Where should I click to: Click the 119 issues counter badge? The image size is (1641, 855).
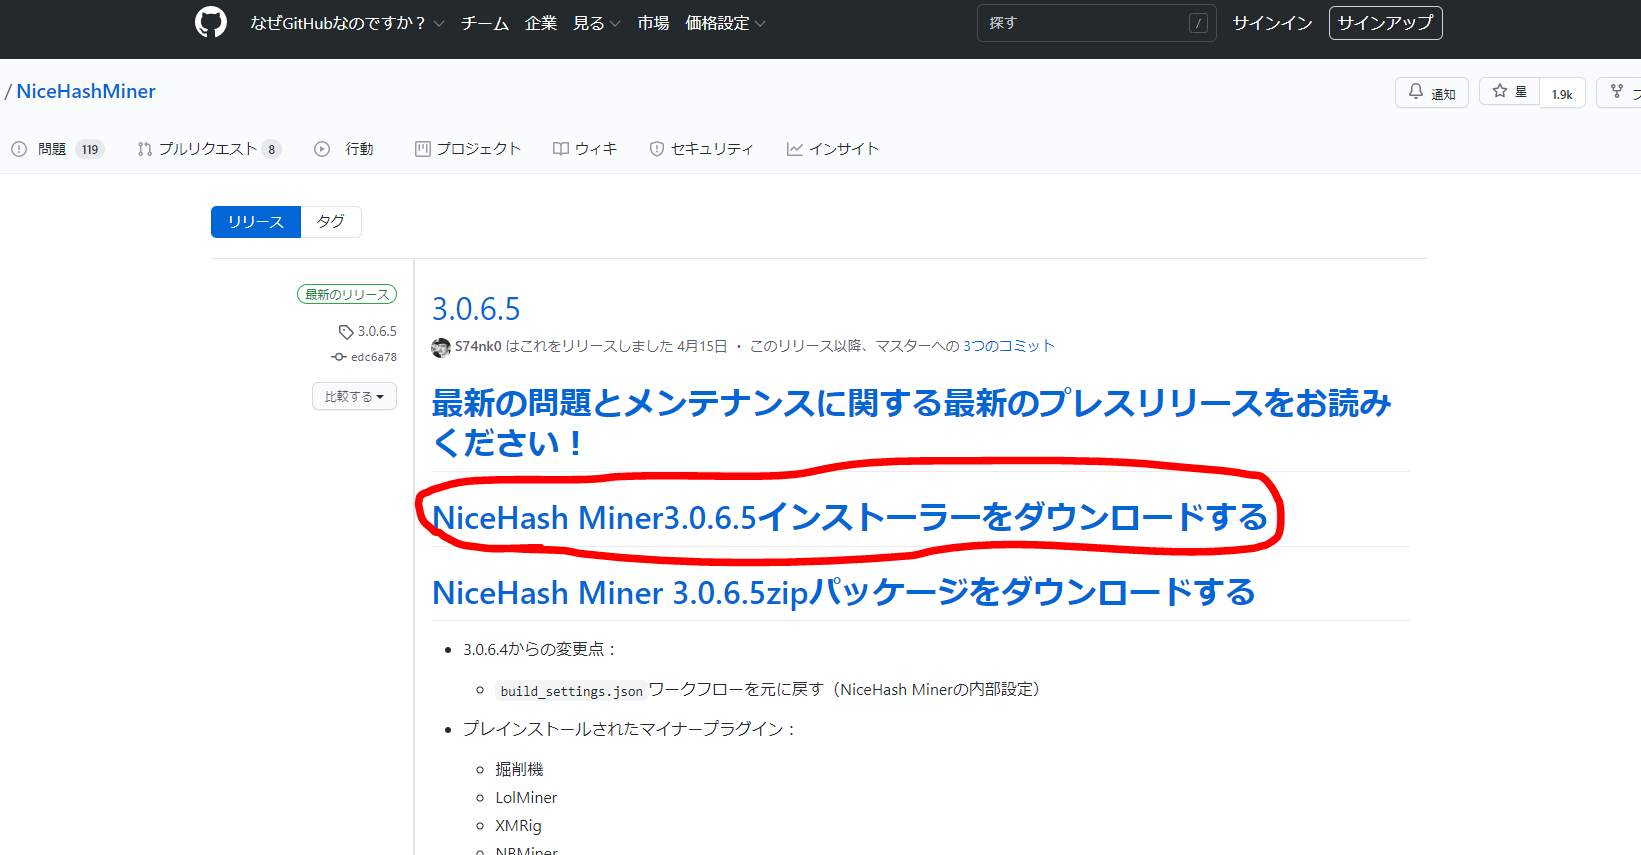coord(90,150)
